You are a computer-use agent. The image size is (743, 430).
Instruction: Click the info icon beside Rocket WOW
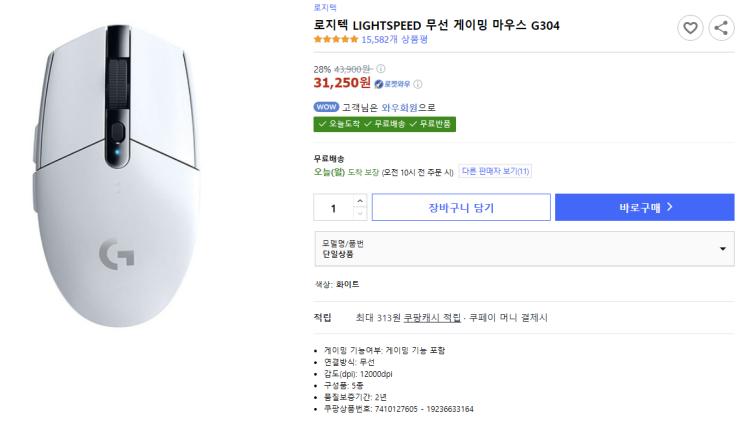[x=417, y=84]
